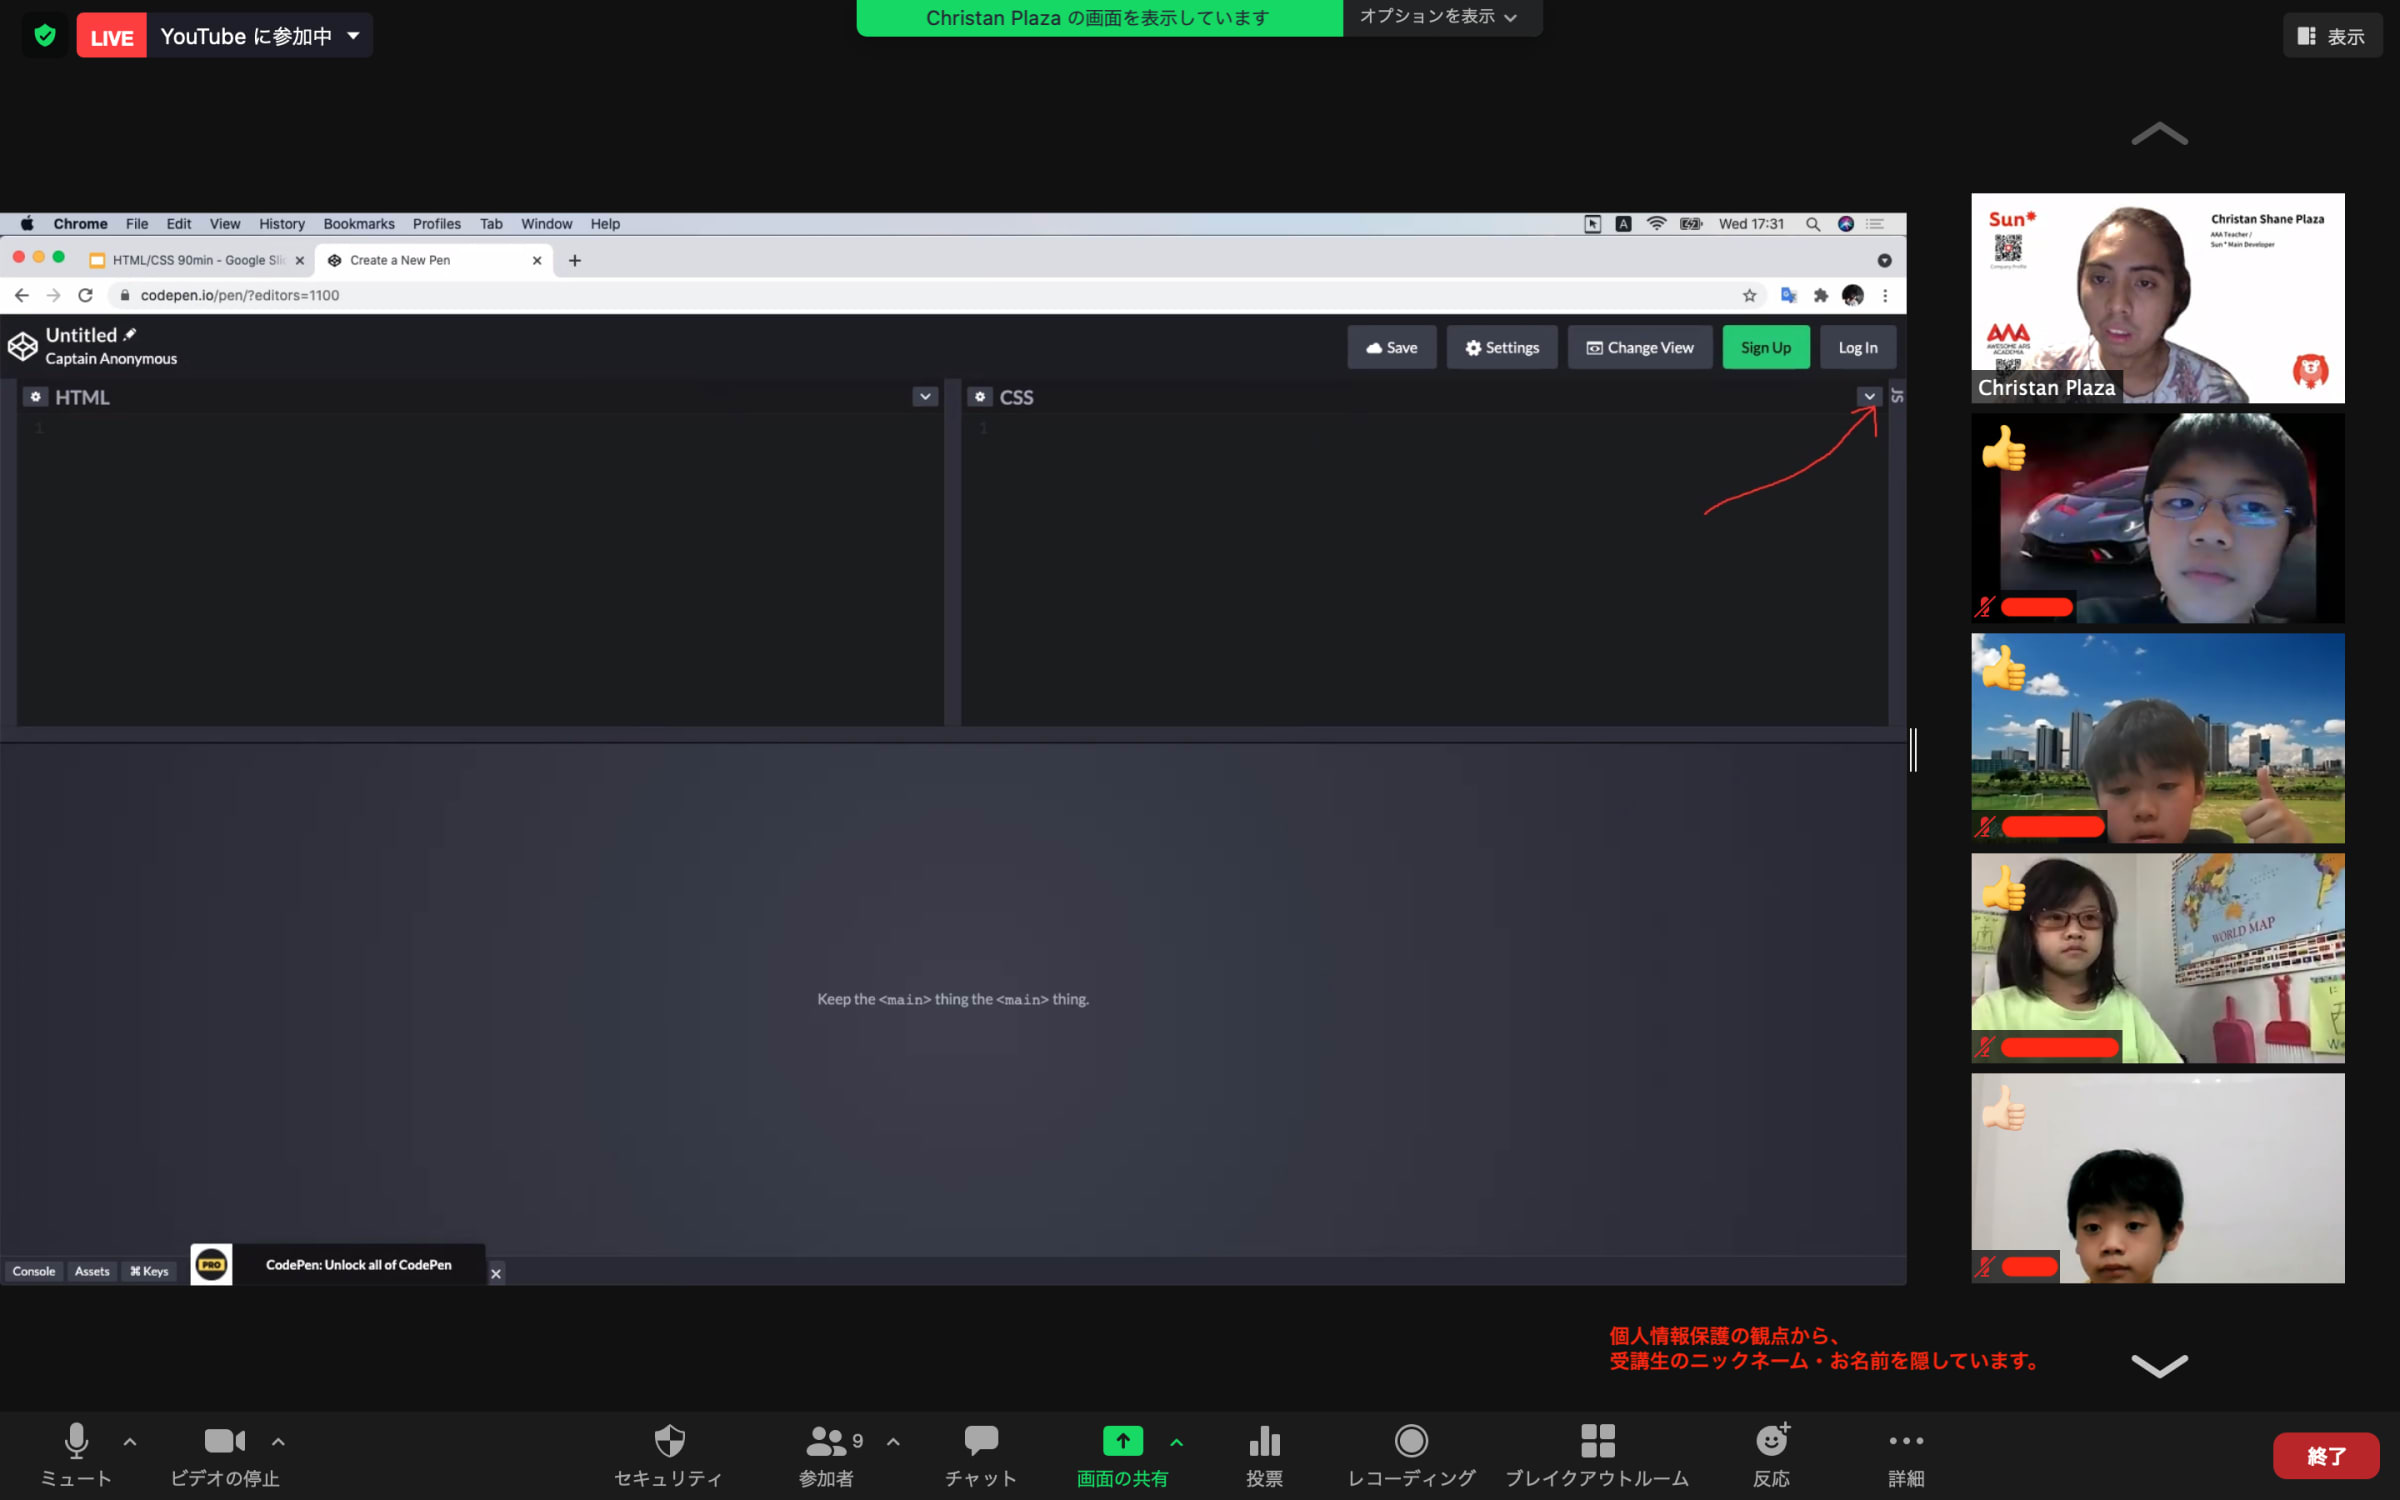Open the Participants panel
This screenshot has width=2400, height=1500.
826,1442
